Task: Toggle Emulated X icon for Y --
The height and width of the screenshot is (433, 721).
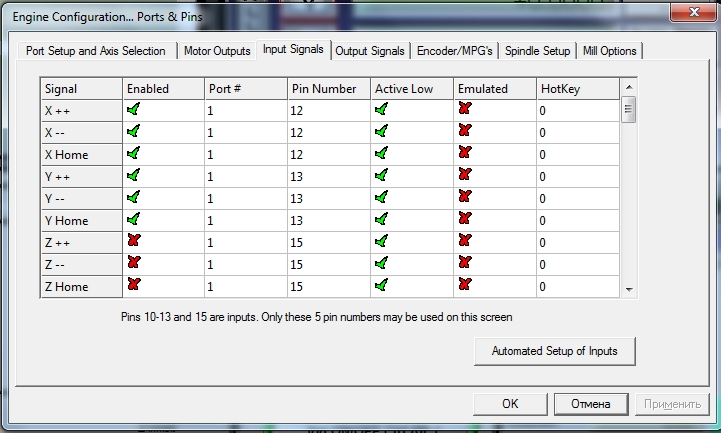Action: [x=465, y=197]
